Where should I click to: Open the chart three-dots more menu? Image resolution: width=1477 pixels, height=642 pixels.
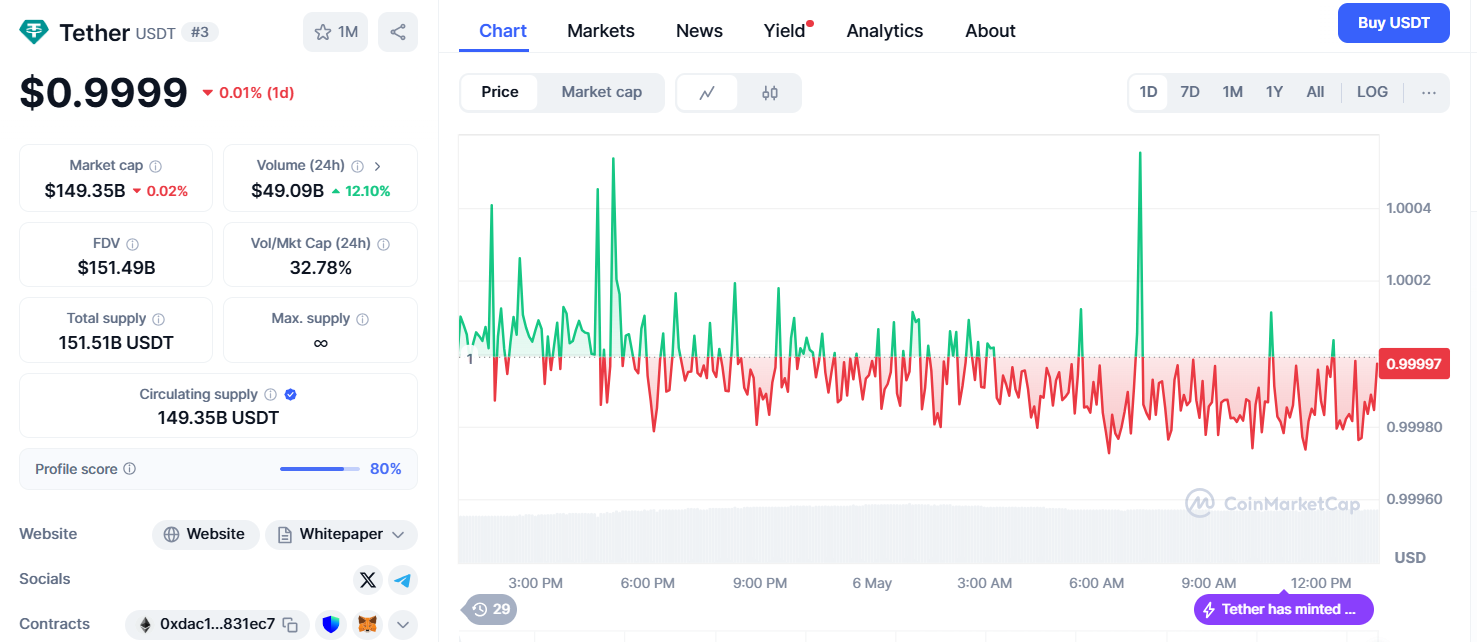click(1429, 92)
